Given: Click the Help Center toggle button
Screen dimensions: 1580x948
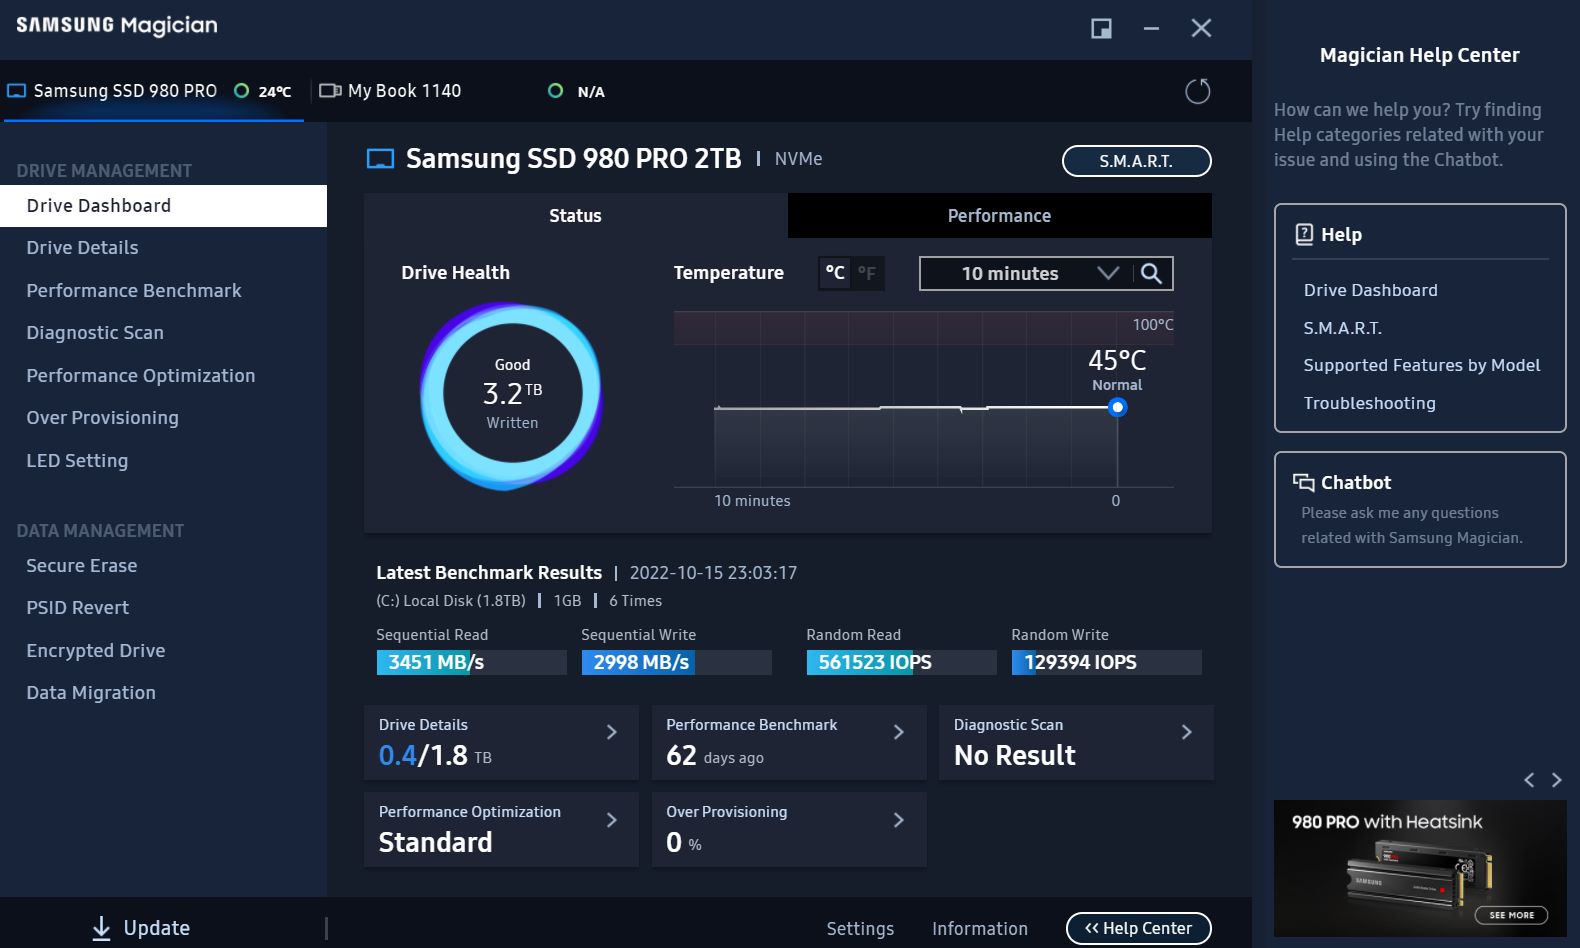Looking at the screenshot, I should 1138,928.
